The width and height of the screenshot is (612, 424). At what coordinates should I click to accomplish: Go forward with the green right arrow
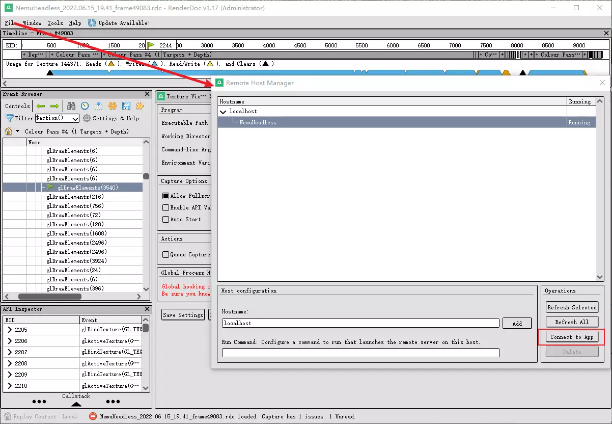[54, 106]
